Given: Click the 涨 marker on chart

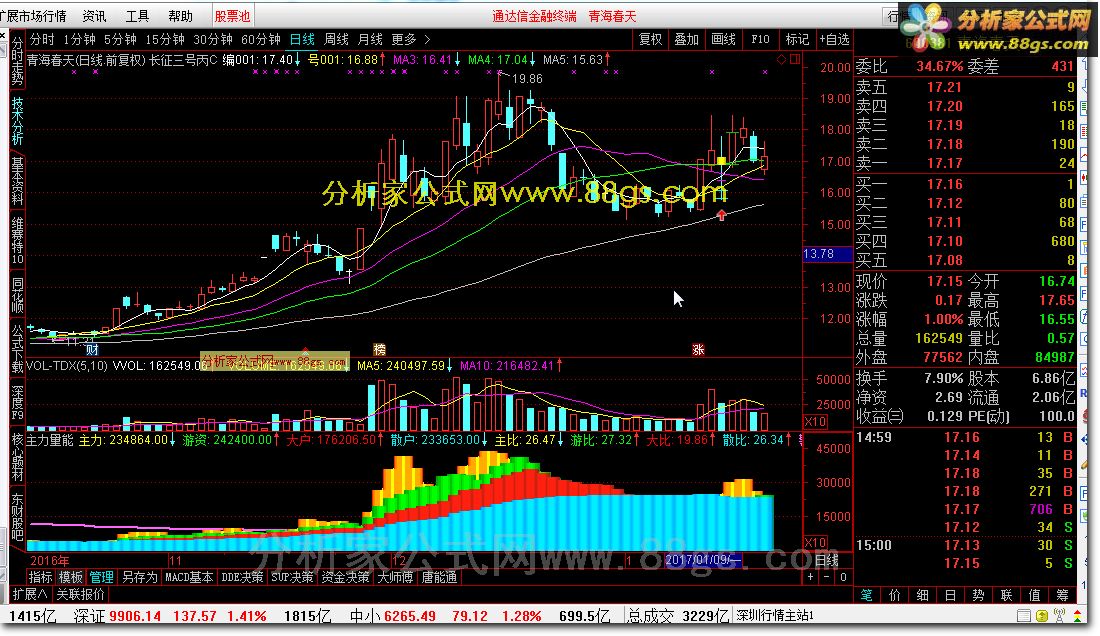Looking at the screenshot, I should point(698,349).
